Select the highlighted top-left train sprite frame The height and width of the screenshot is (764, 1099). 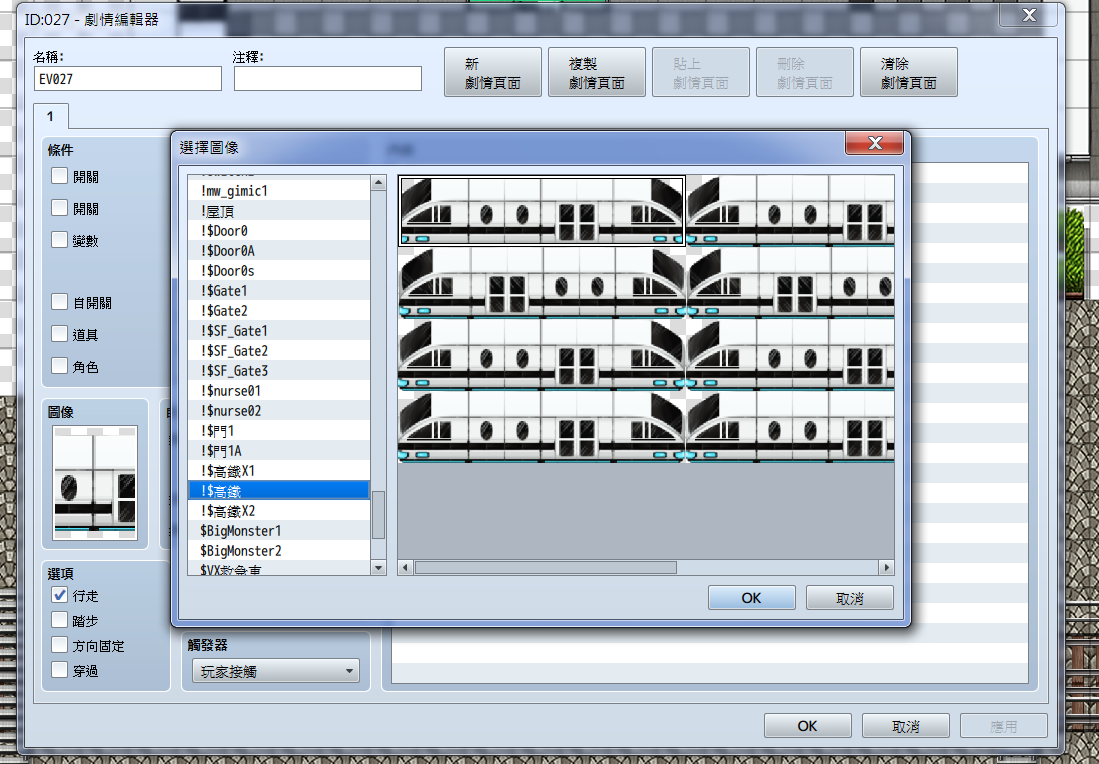coord(542,211)
